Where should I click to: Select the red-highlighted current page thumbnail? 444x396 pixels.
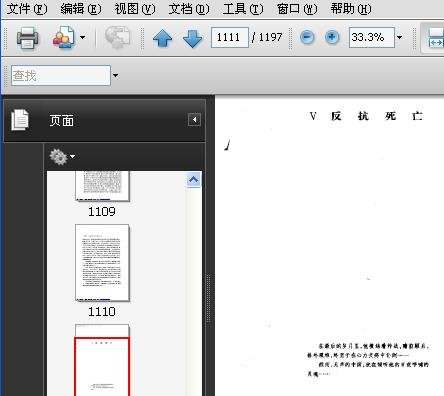pyautogui.click(x=102, y=367)
